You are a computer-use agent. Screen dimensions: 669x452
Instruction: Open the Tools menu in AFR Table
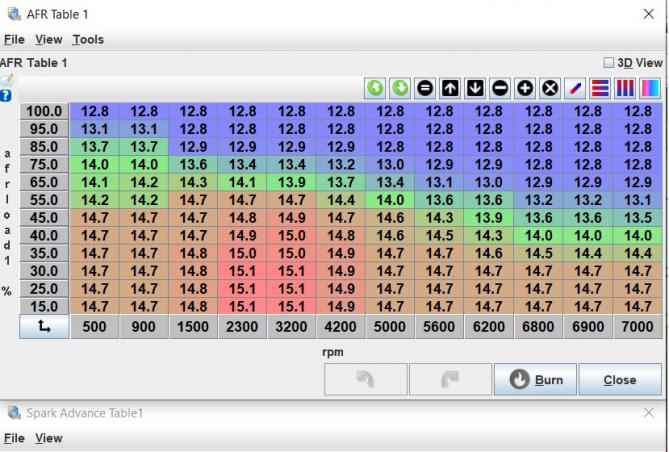click(x=88, y=40)
